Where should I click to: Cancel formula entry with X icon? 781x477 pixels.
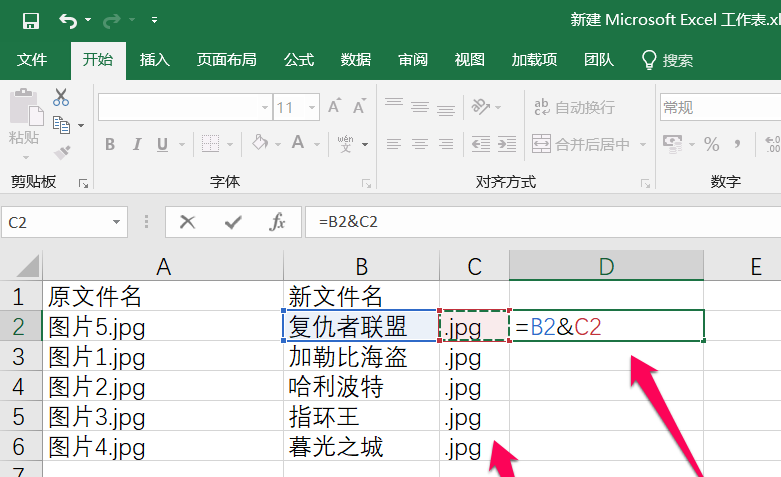pyautogui.click(x=187, y=222)
